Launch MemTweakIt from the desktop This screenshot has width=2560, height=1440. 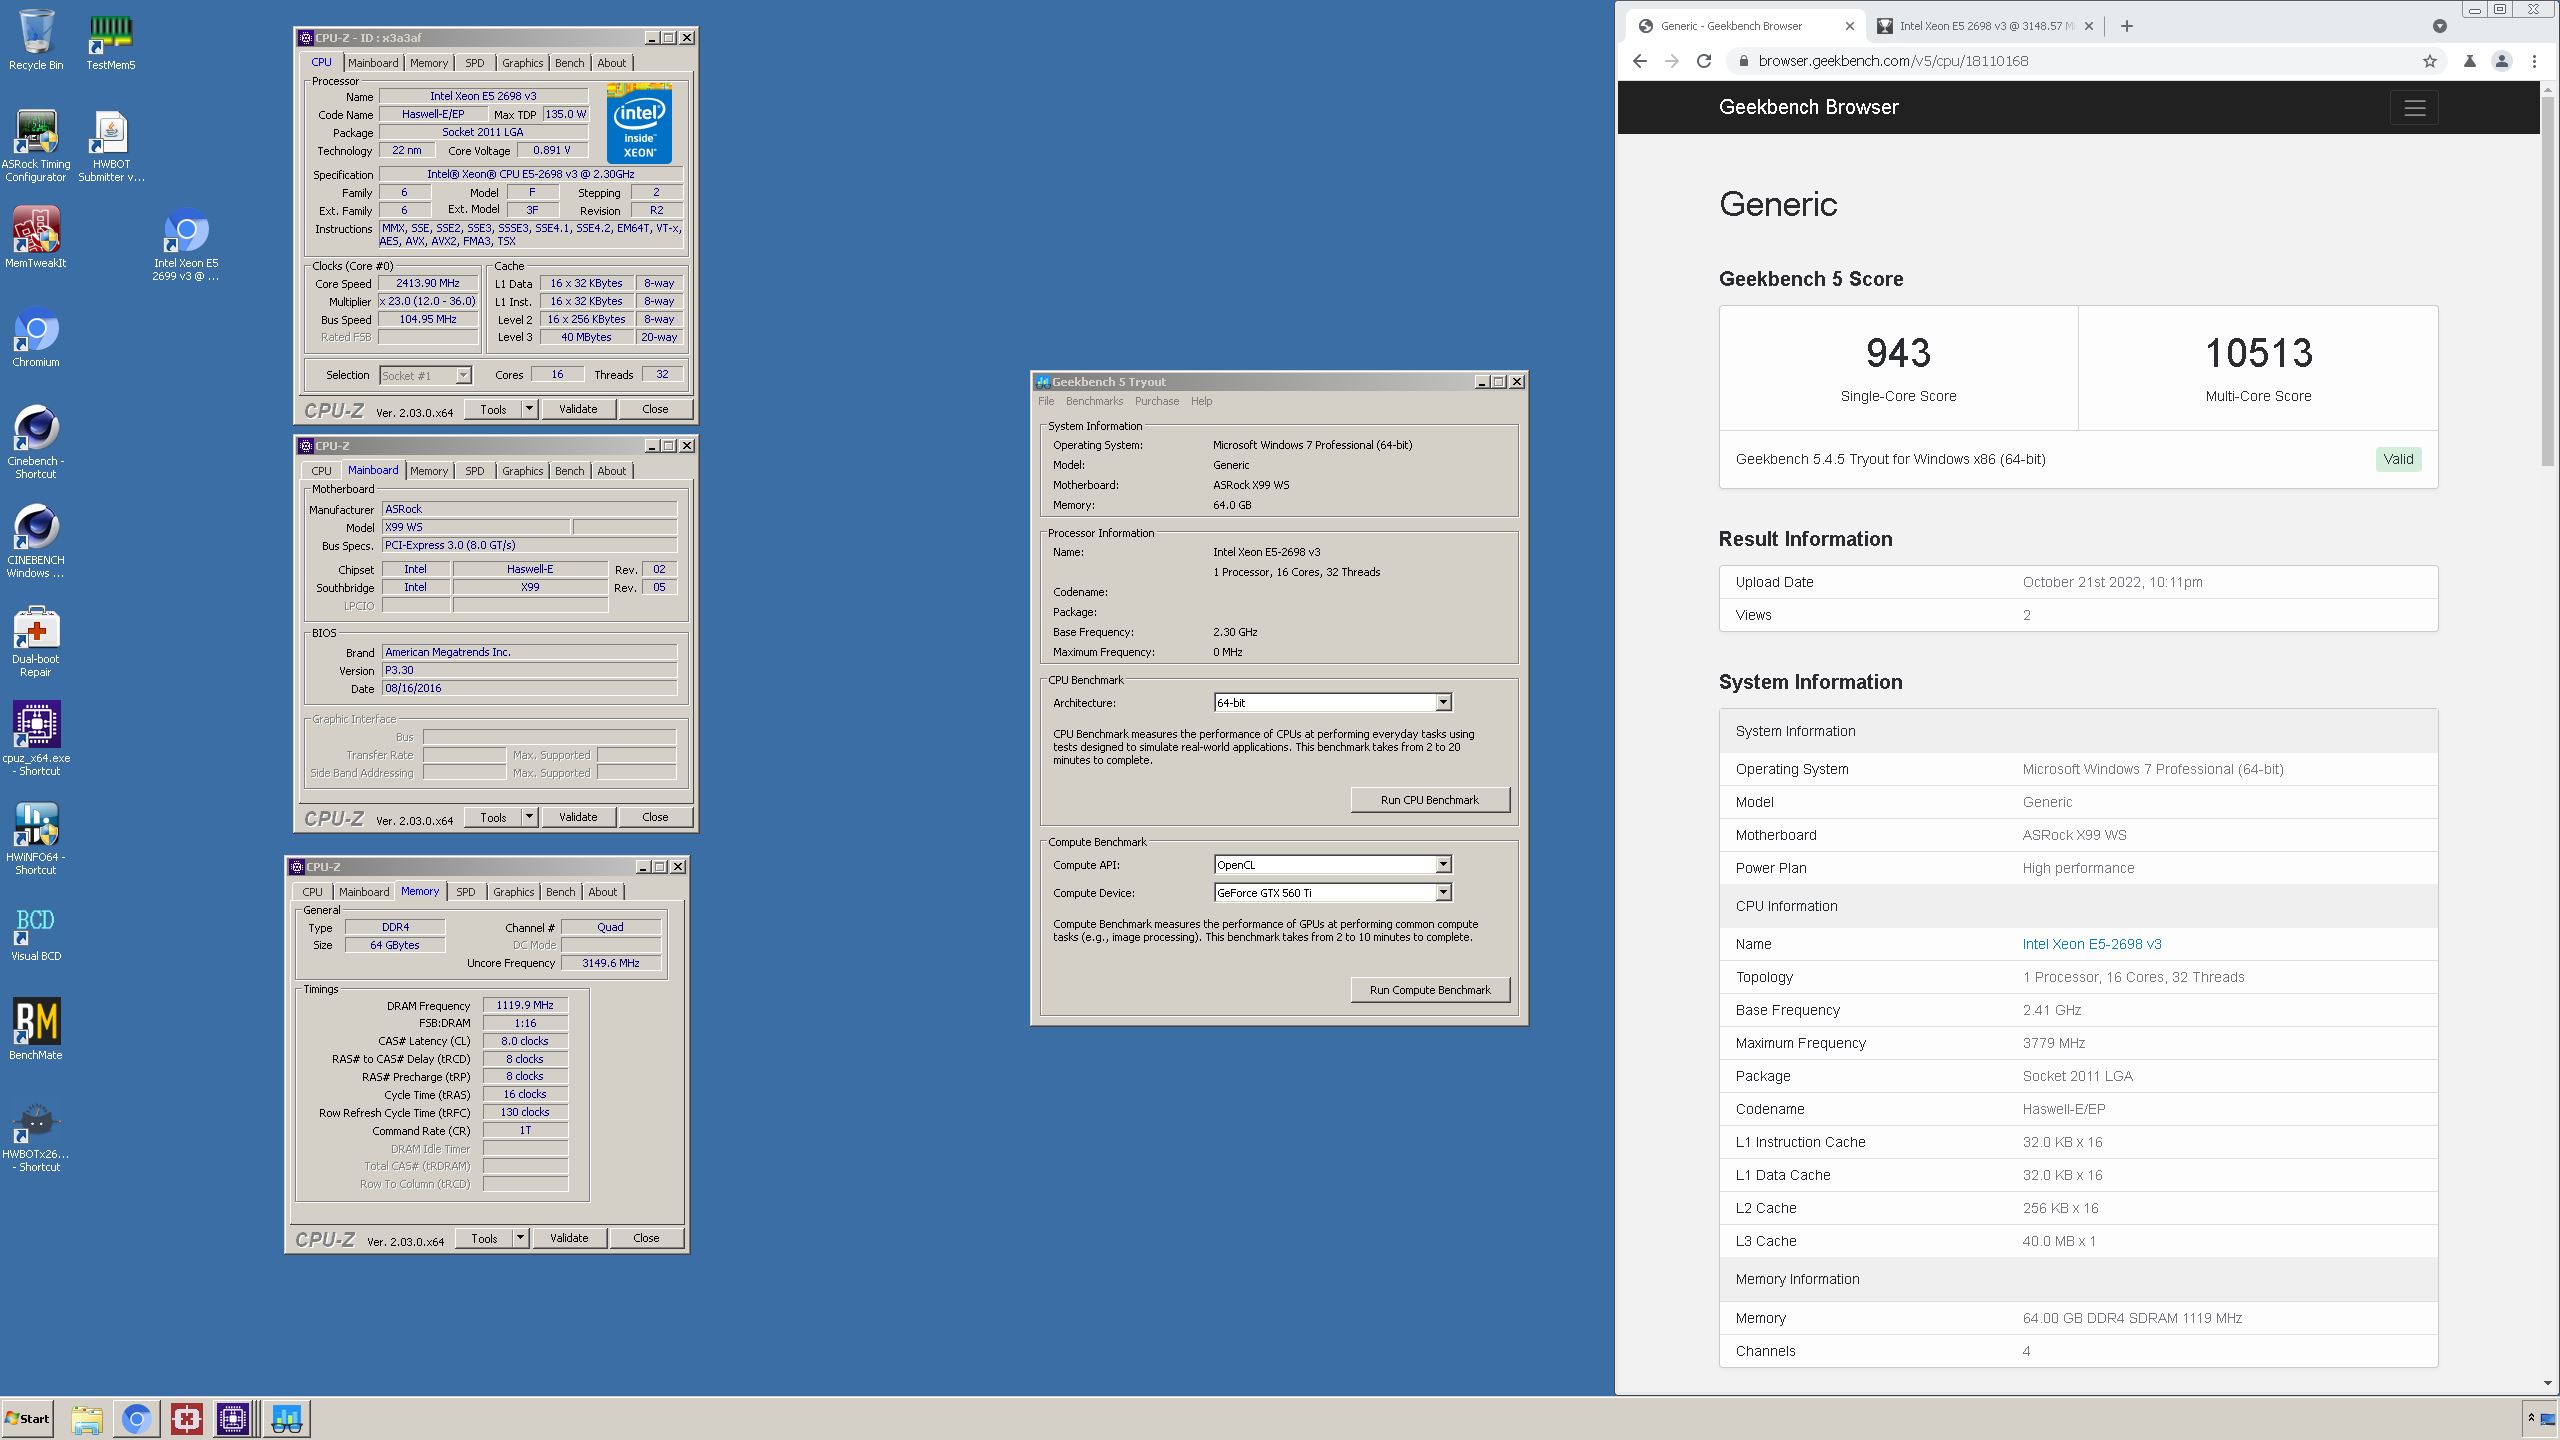pos(36,238)
